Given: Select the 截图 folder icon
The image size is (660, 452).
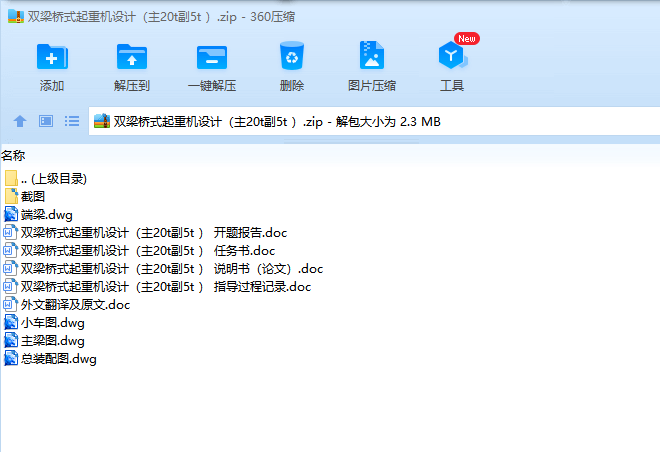Looking at the screenshot, I should click(x=11, y=196).
